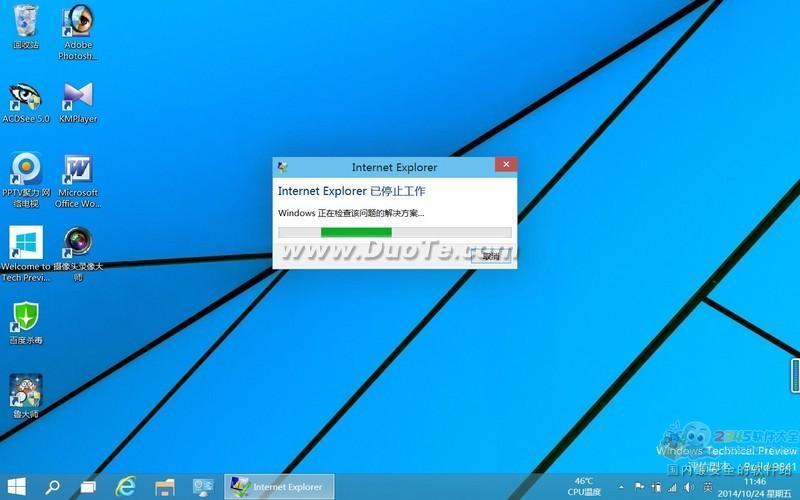The height and width of the screenshot is (500, 800).
Task: Click the dialog's green progress bar
Action: point(394,233)
